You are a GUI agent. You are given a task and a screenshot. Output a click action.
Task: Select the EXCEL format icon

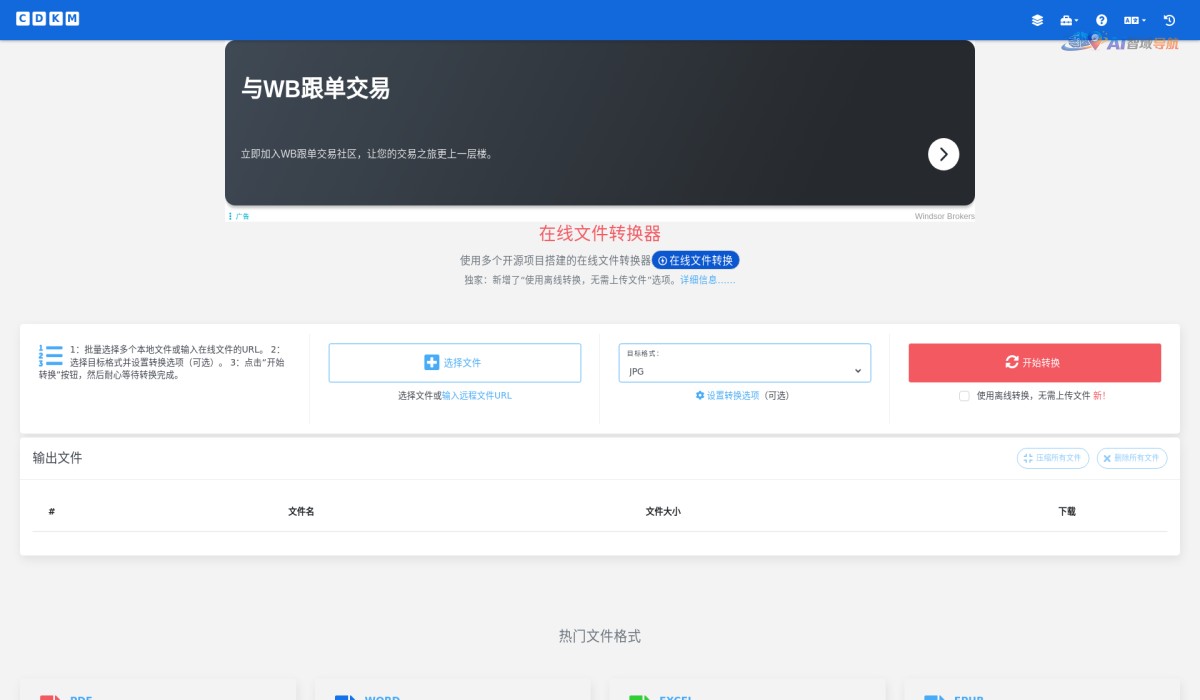pos(641,697)
